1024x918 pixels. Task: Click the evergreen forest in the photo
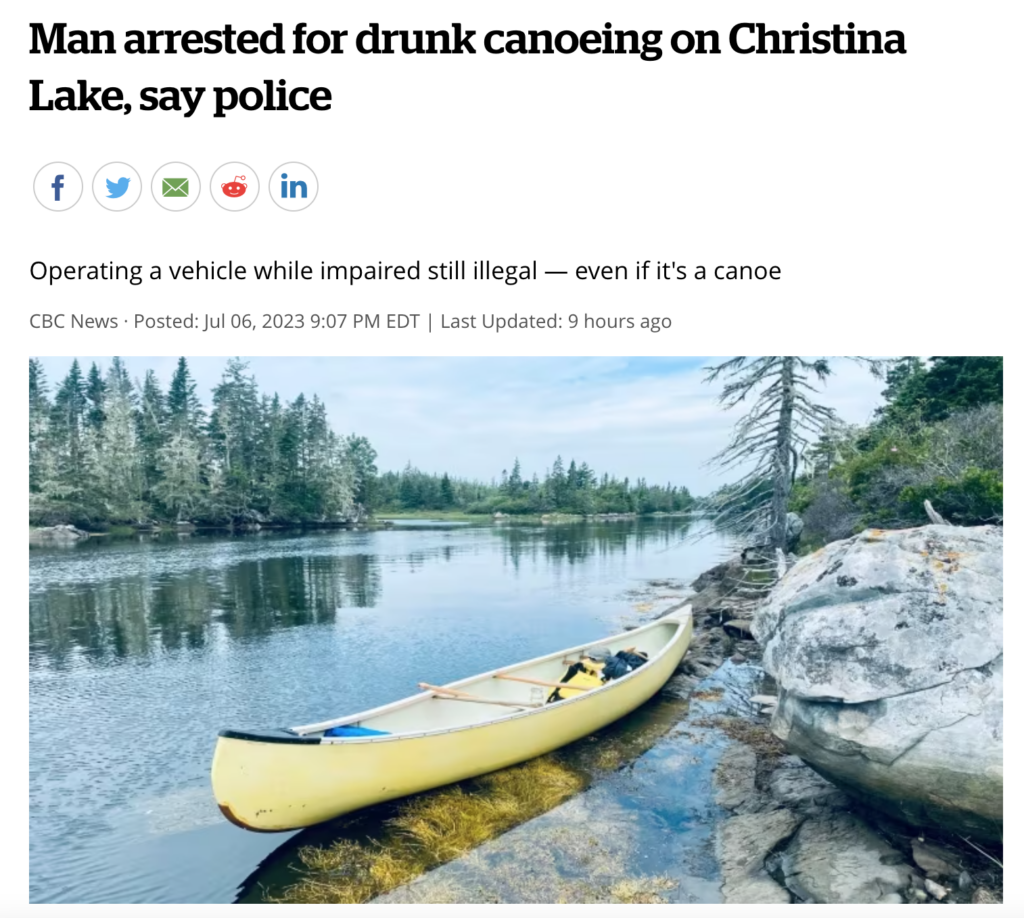tap(196, 451)
